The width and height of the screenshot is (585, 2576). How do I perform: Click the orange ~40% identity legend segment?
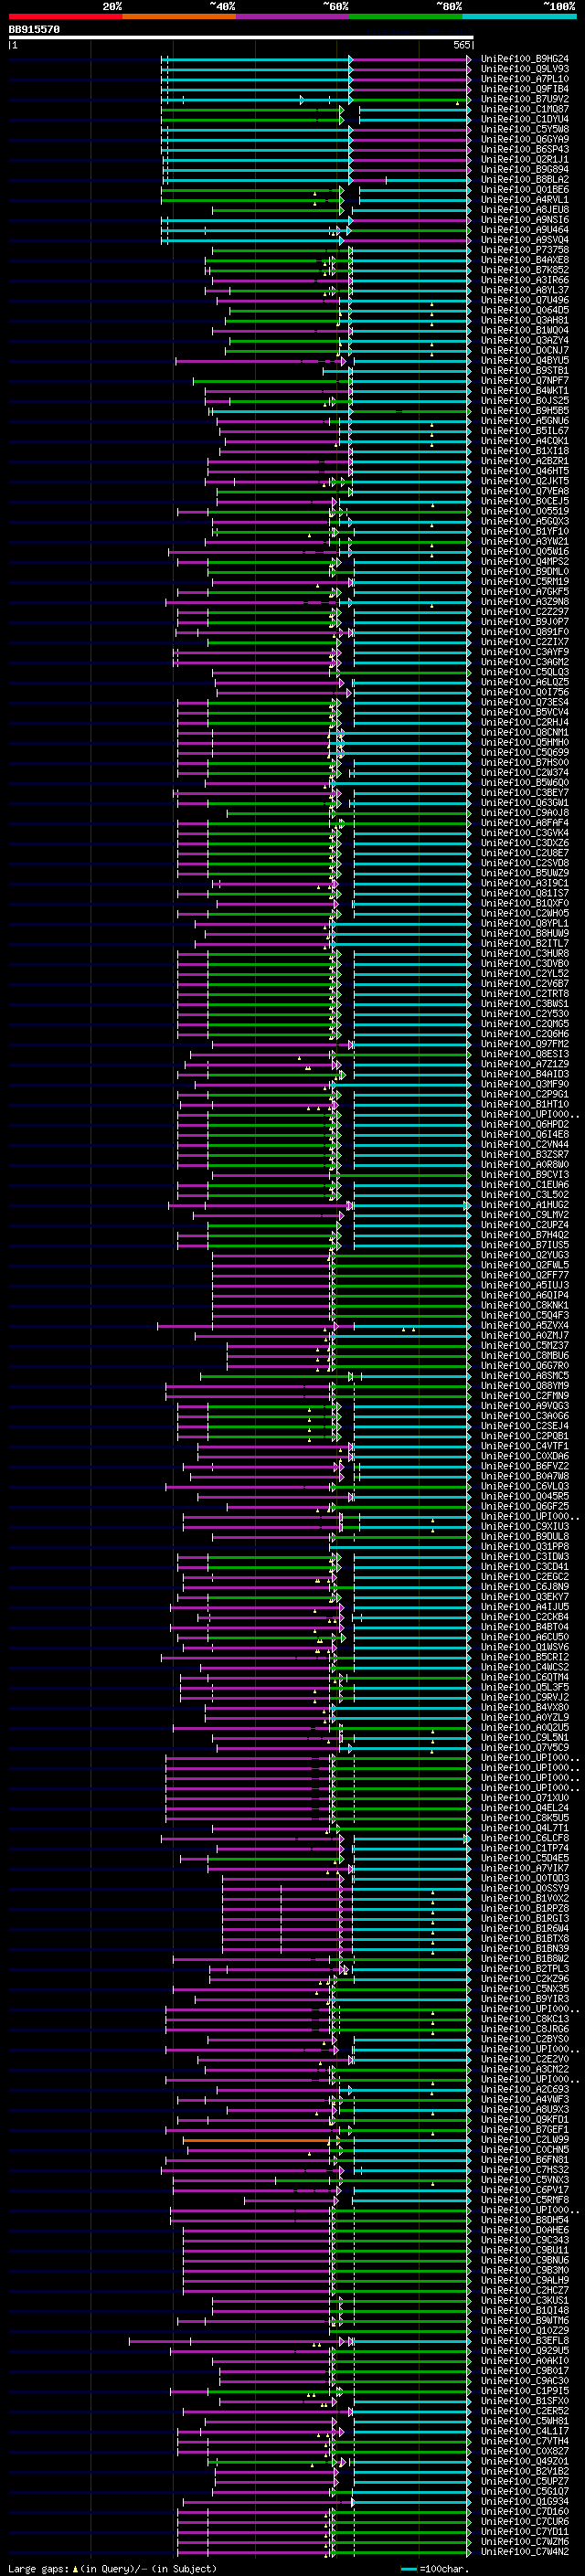(179, 16)
